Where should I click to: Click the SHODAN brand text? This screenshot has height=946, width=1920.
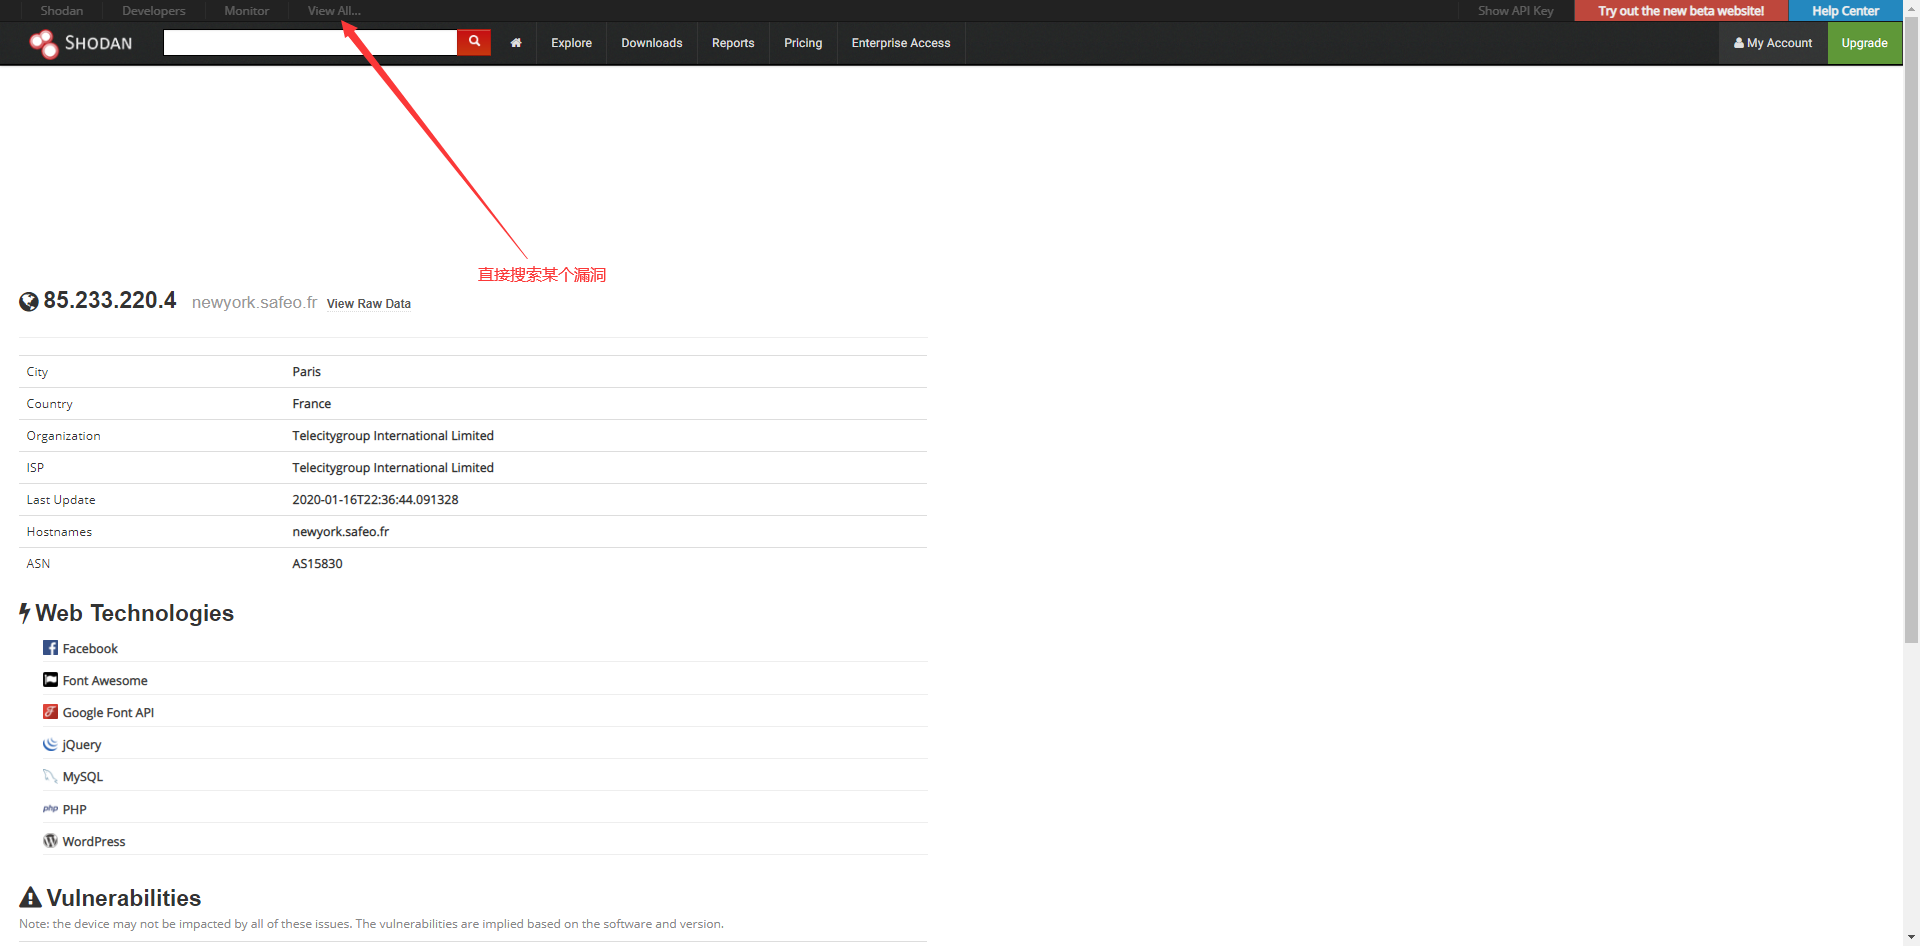coord(98,43)
